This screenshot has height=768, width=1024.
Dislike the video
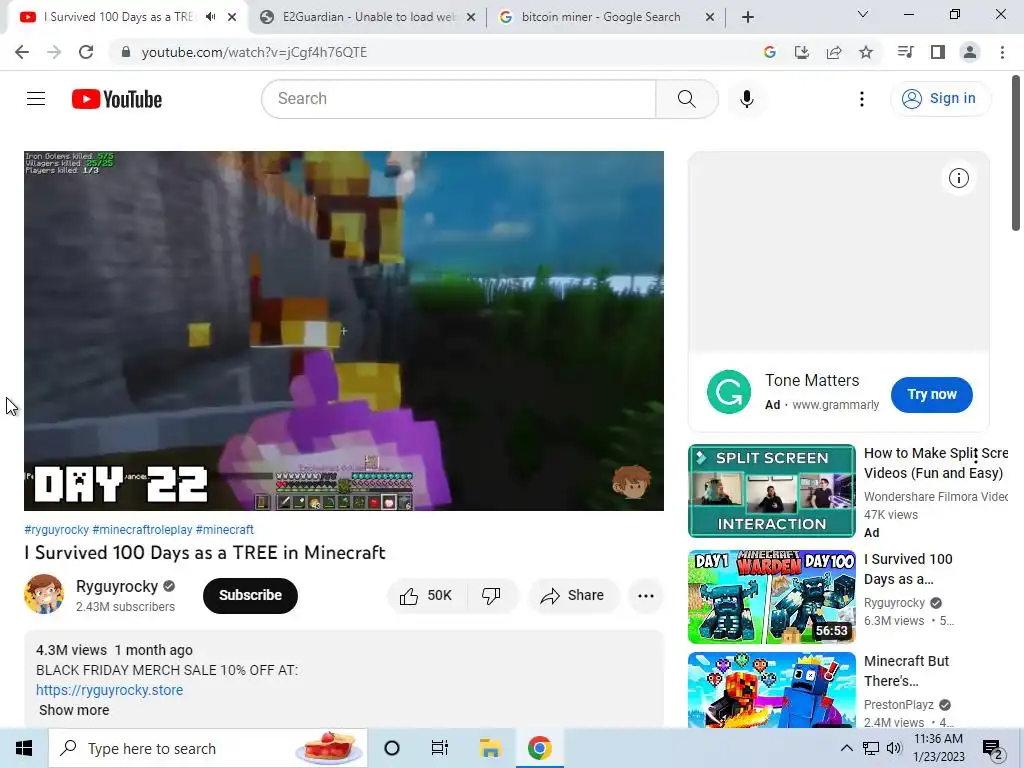click(491, 595)
